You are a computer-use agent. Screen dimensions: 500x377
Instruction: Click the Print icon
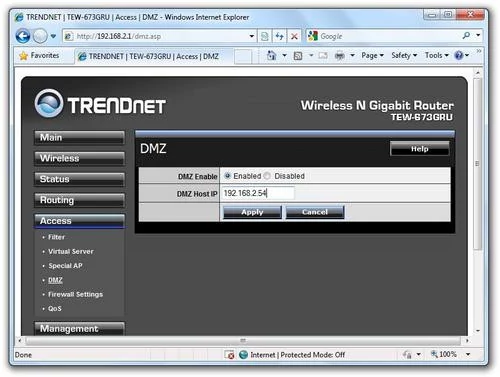[339, 56]
